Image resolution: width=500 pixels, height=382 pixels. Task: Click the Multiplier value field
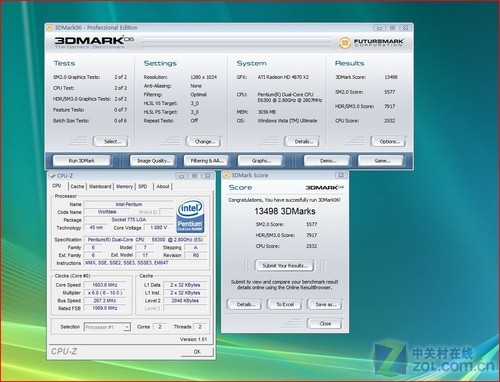click(x=105, y=293)
